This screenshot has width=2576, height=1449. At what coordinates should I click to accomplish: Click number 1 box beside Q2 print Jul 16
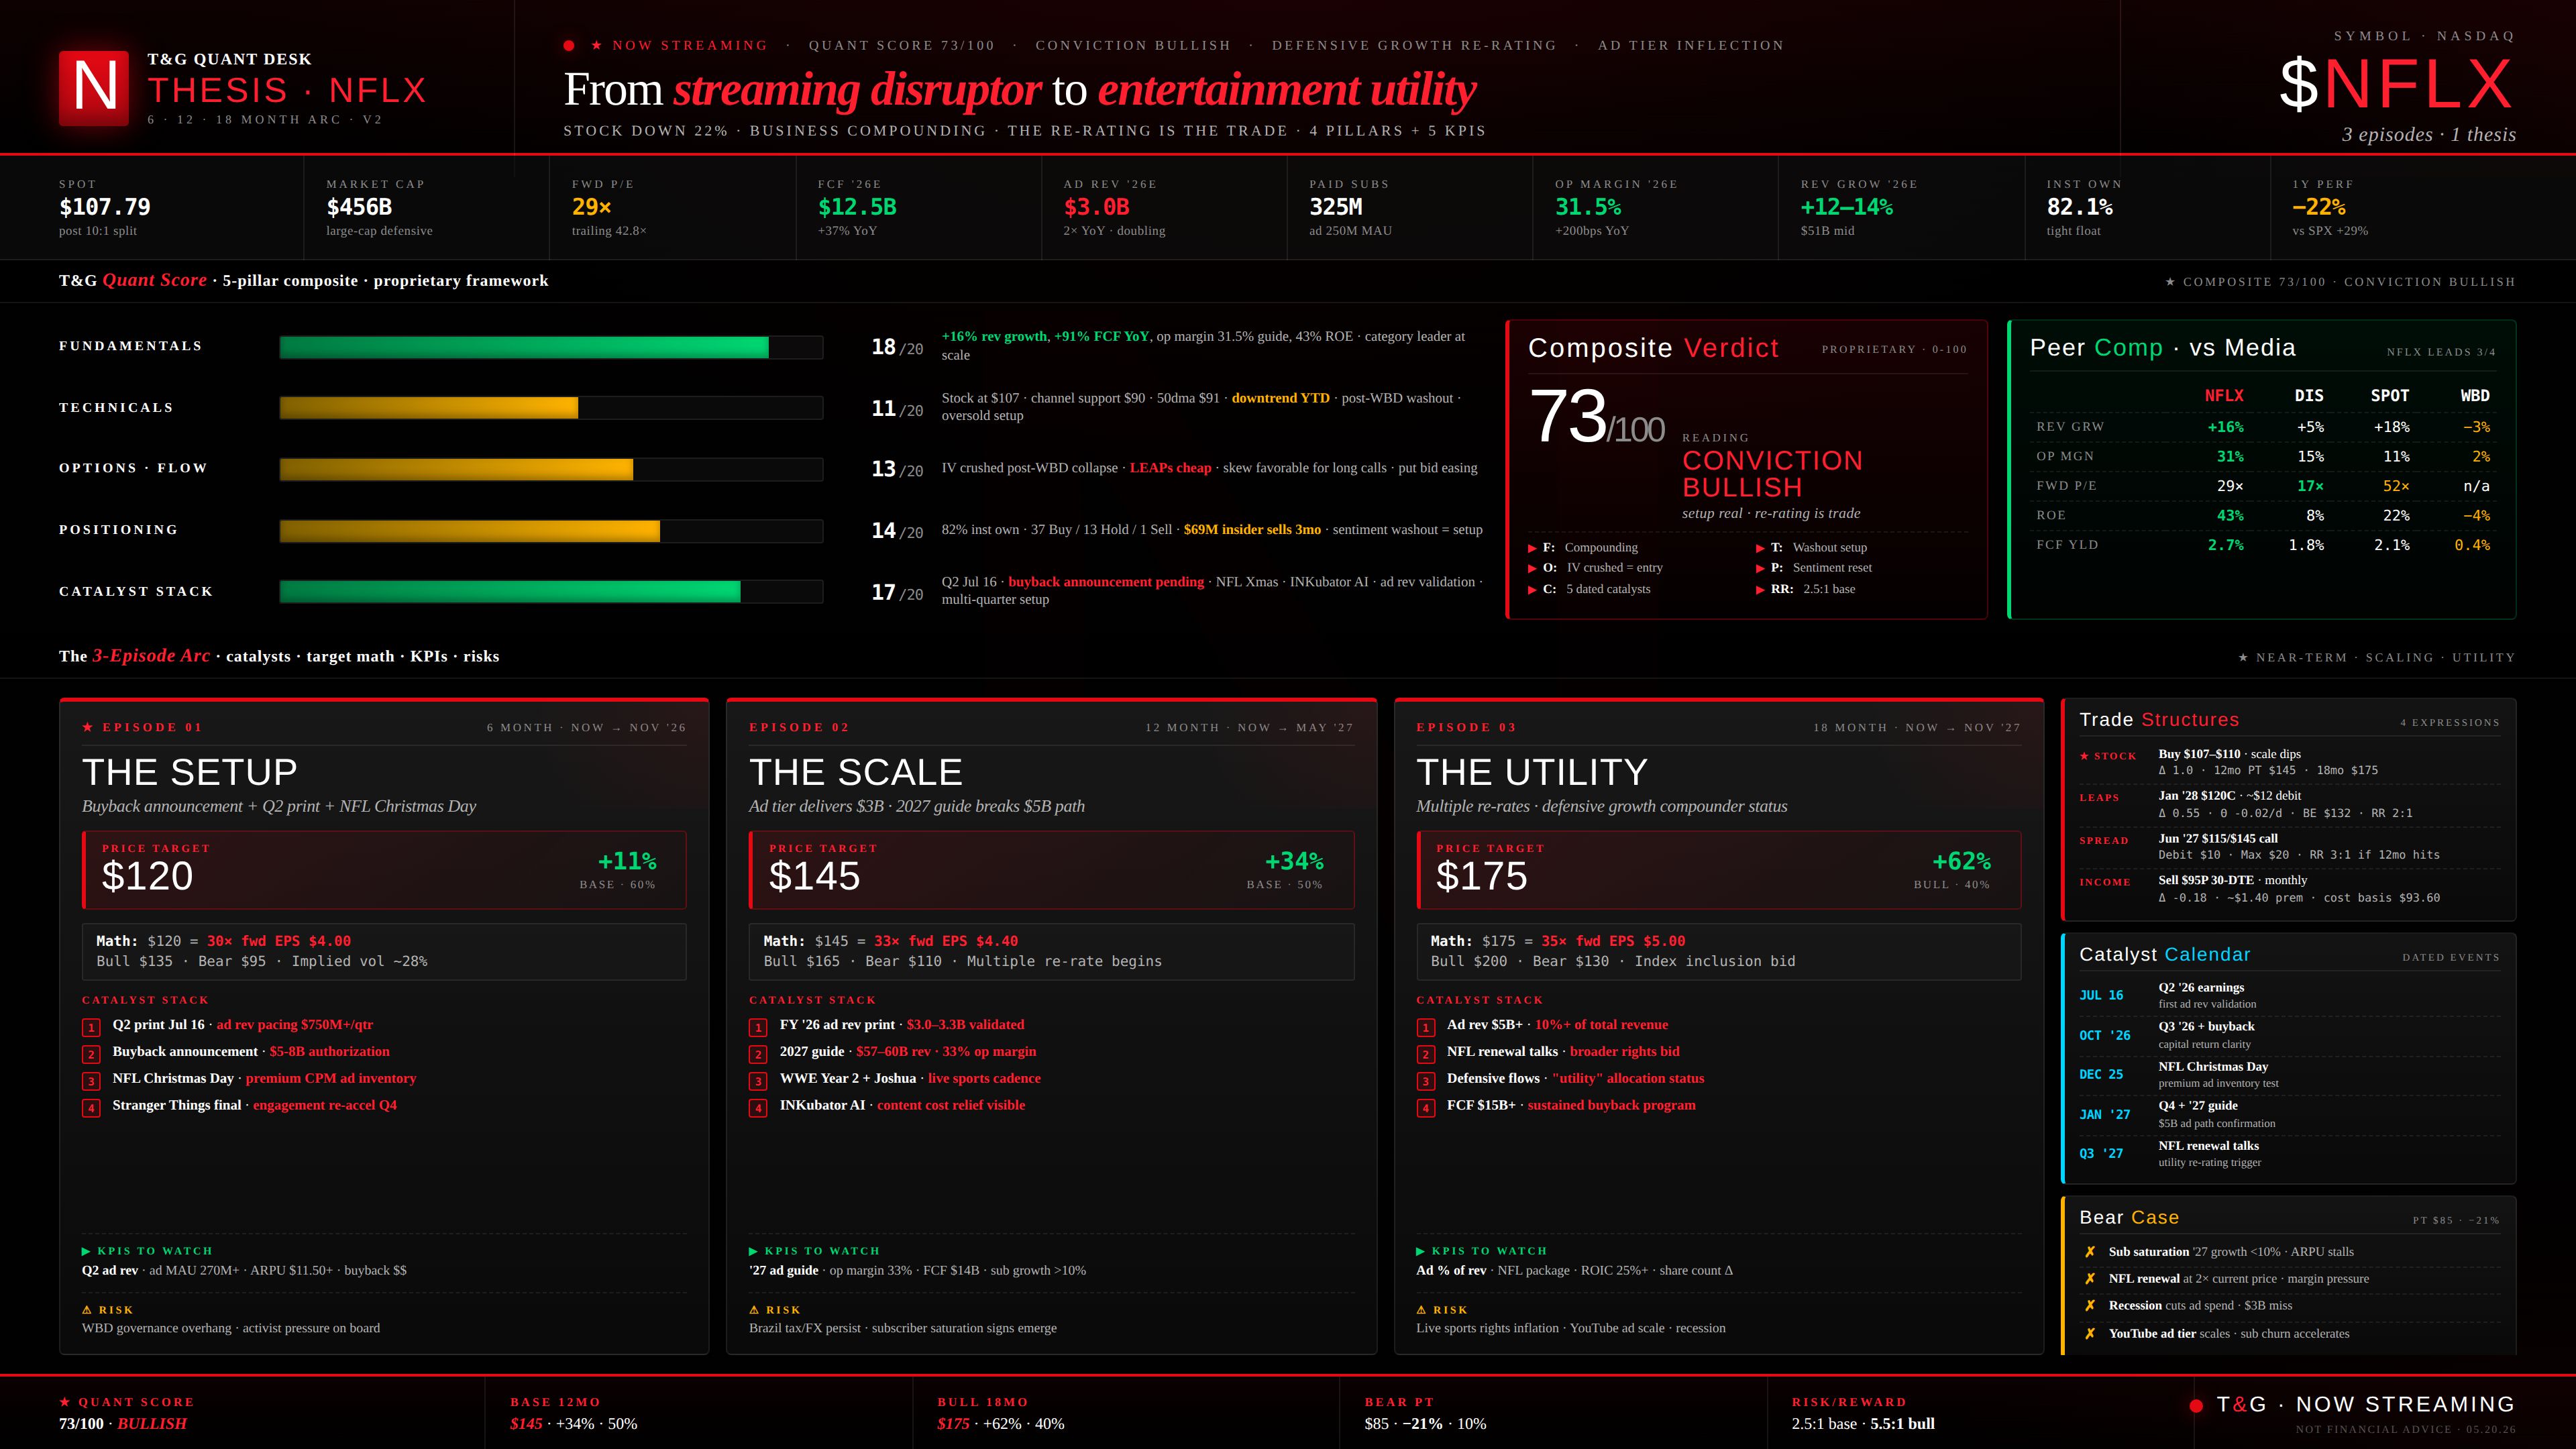click(91, 1027)
